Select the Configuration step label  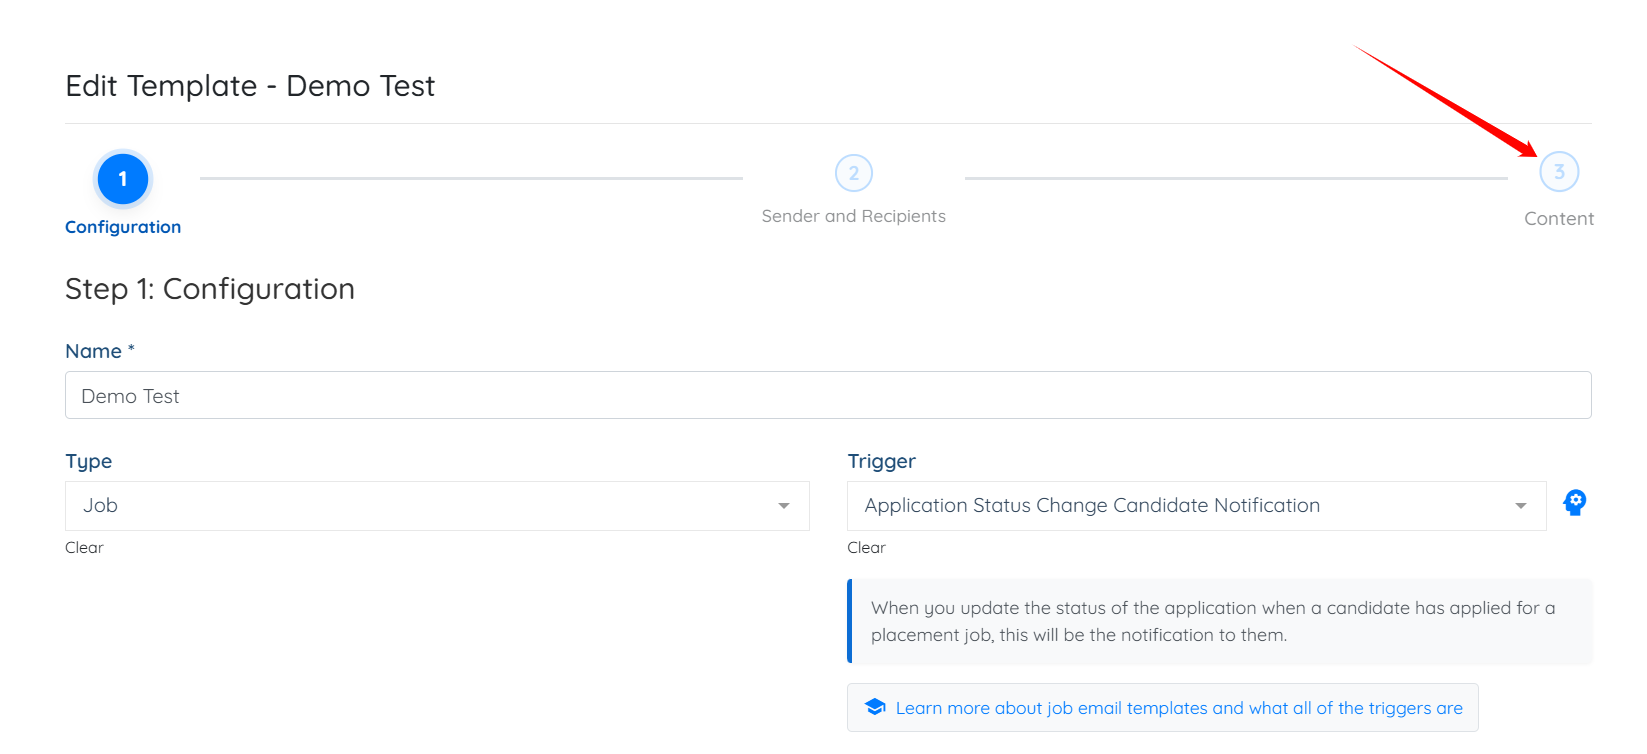(123, 227)
